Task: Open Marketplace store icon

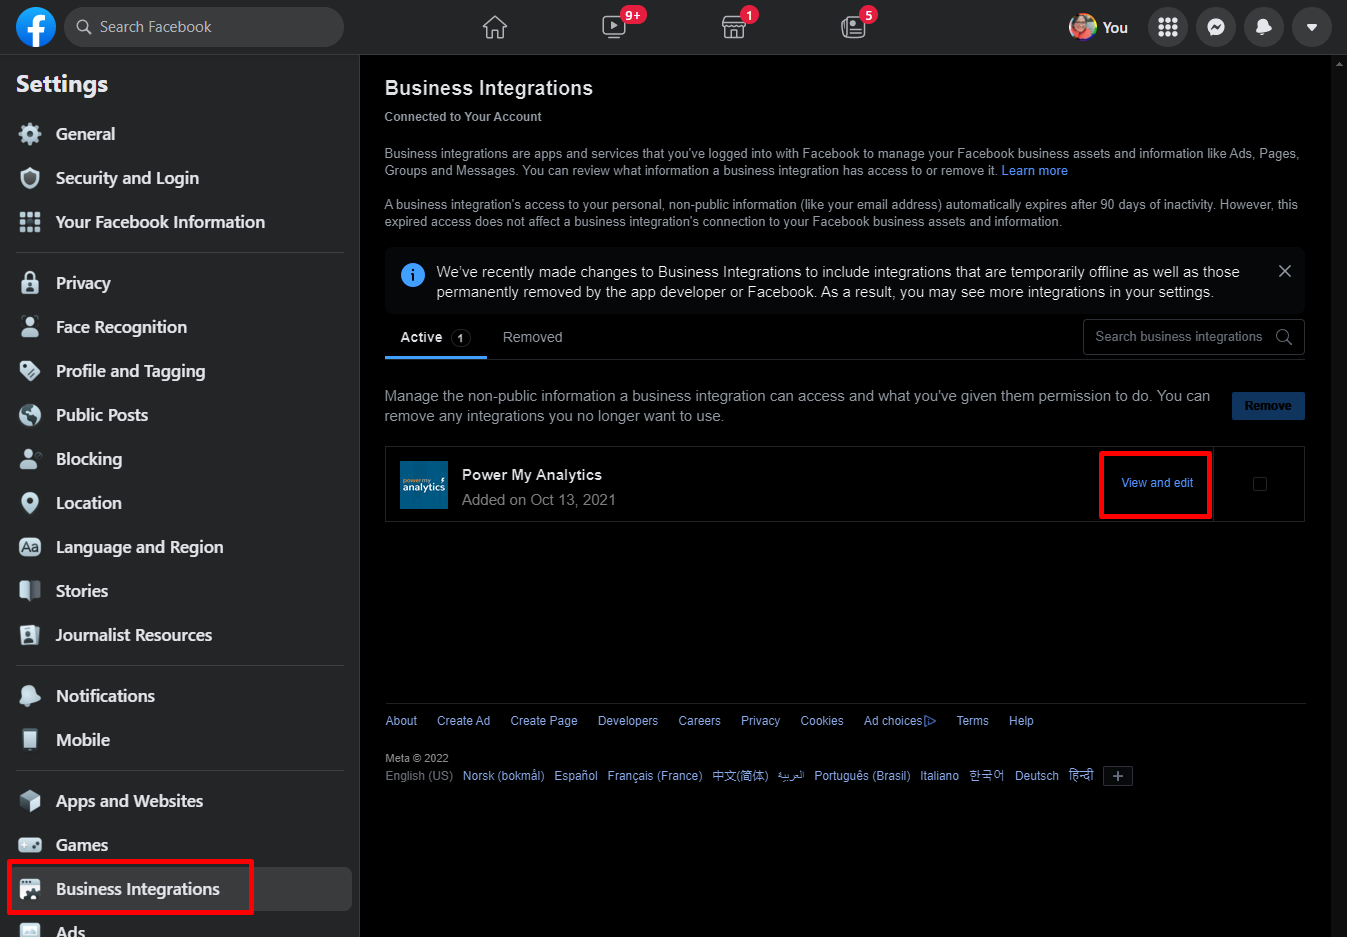Action: [x=734, y=27]
